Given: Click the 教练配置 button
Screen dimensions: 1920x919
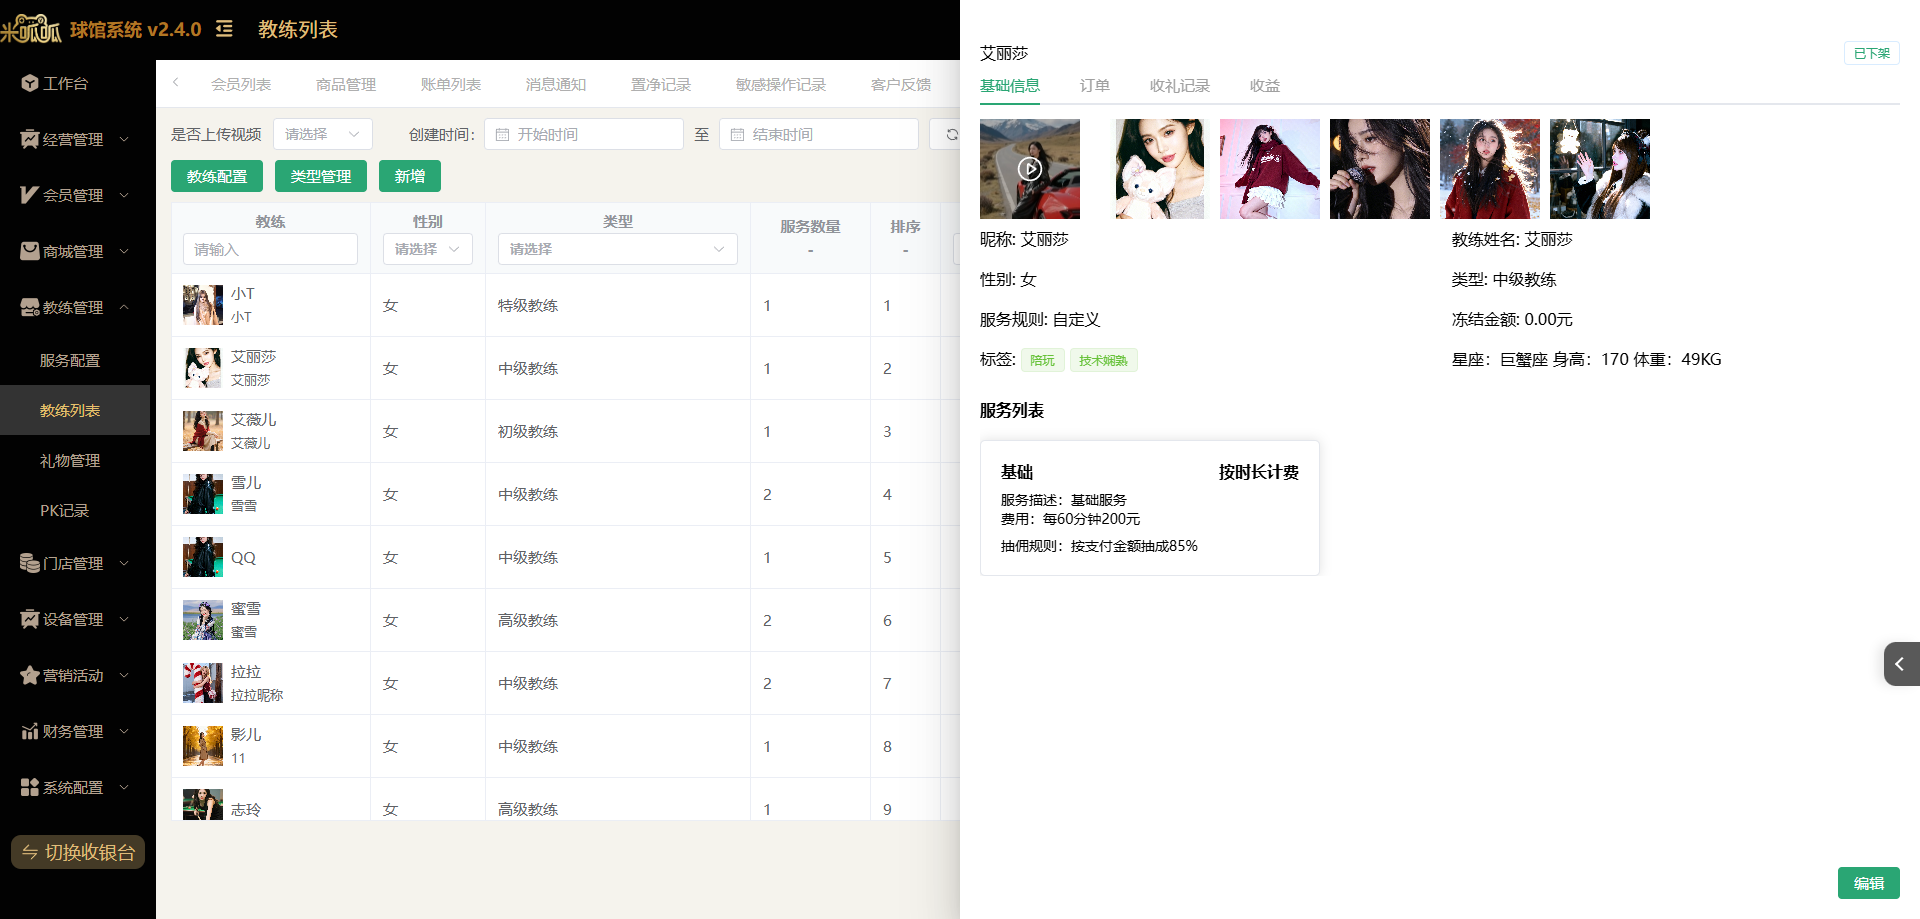Looking at the screenshot, I should (x=217, y=176).
